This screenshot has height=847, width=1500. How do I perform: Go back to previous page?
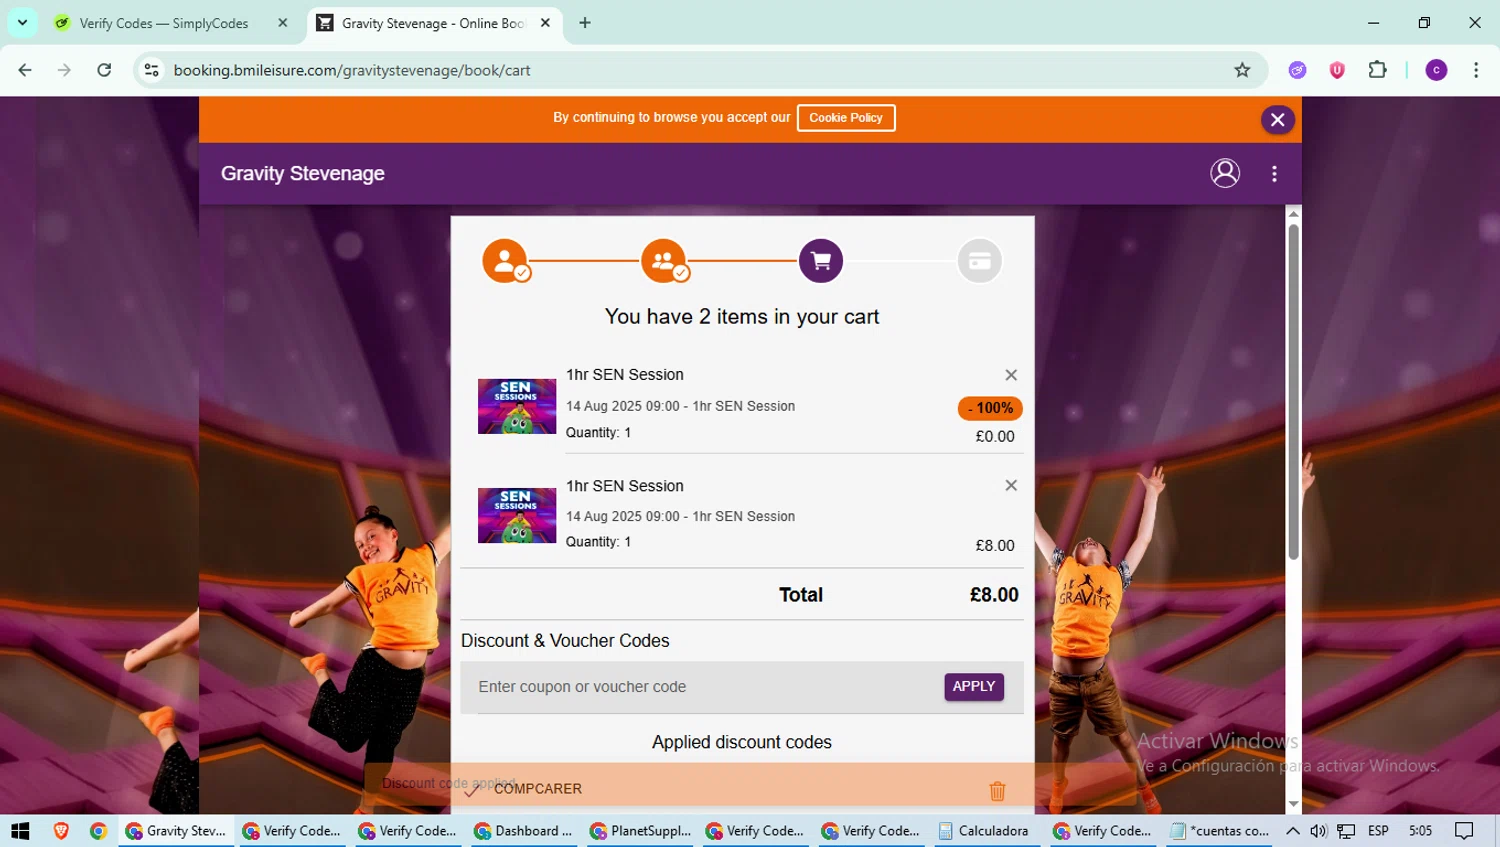click(x=25, y=70)
